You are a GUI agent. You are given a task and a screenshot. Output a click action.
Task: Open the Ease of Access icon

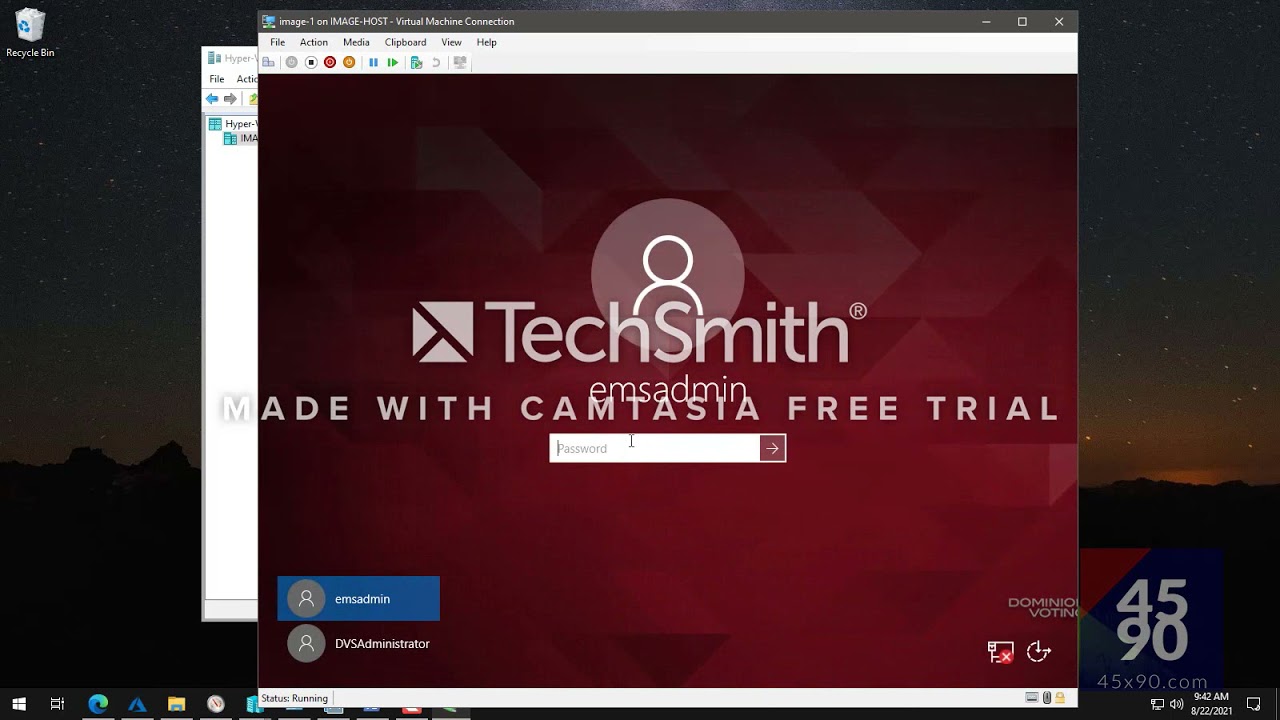(x=1039, y=652)
